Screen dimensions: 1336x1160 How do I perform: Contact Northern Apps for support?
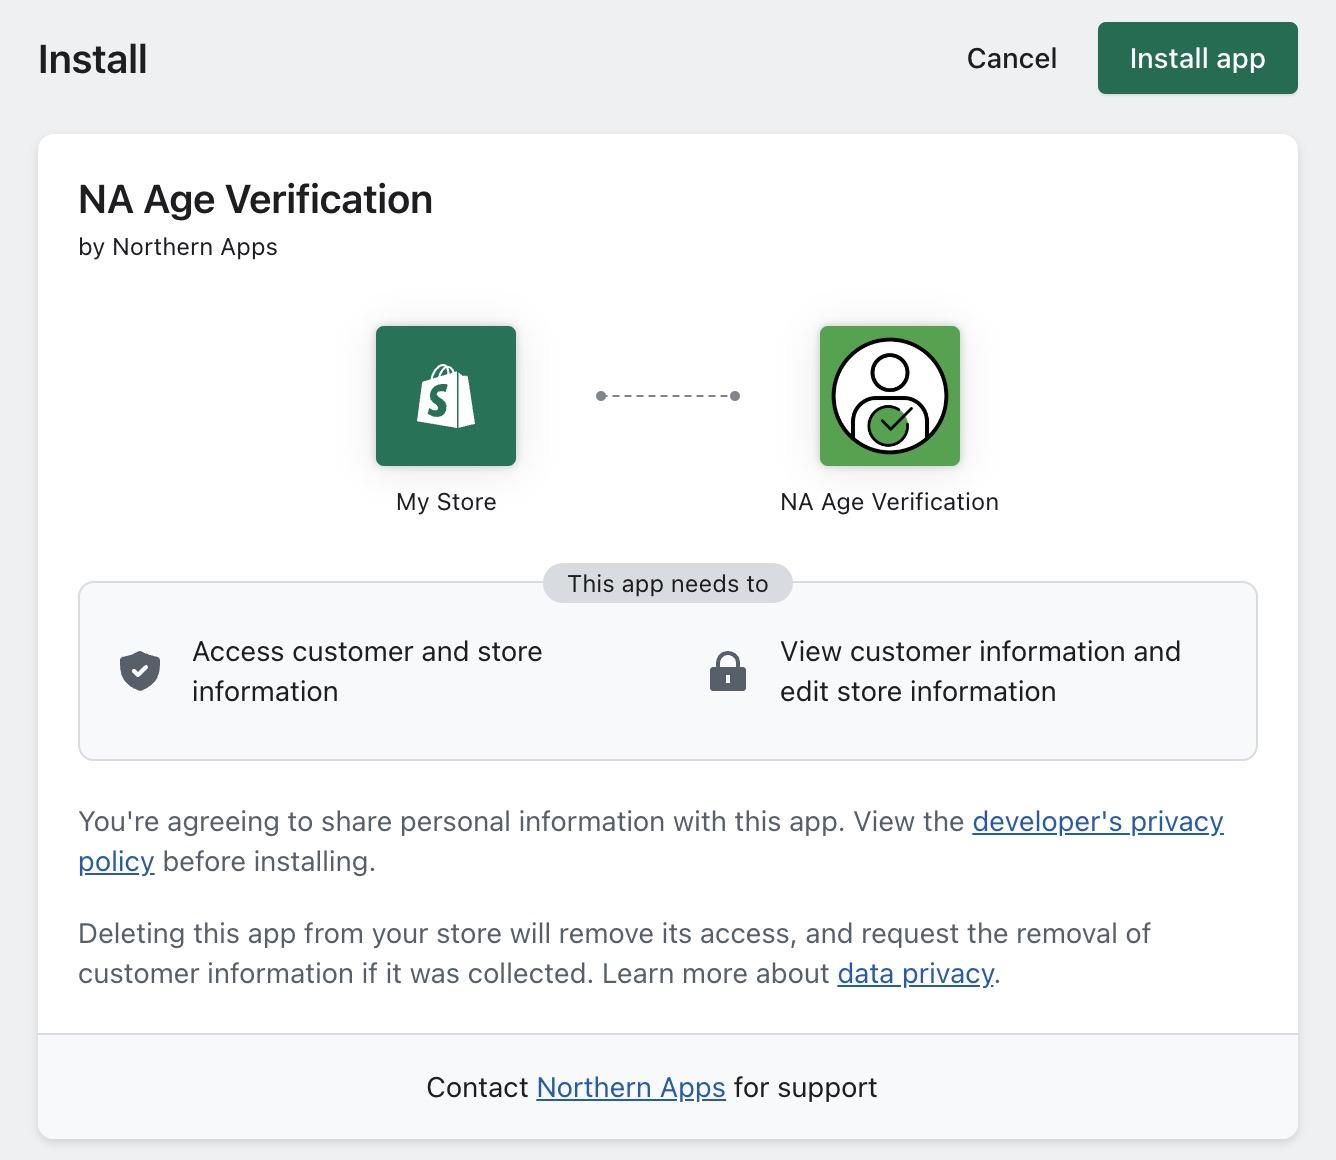coord(630,1087)
